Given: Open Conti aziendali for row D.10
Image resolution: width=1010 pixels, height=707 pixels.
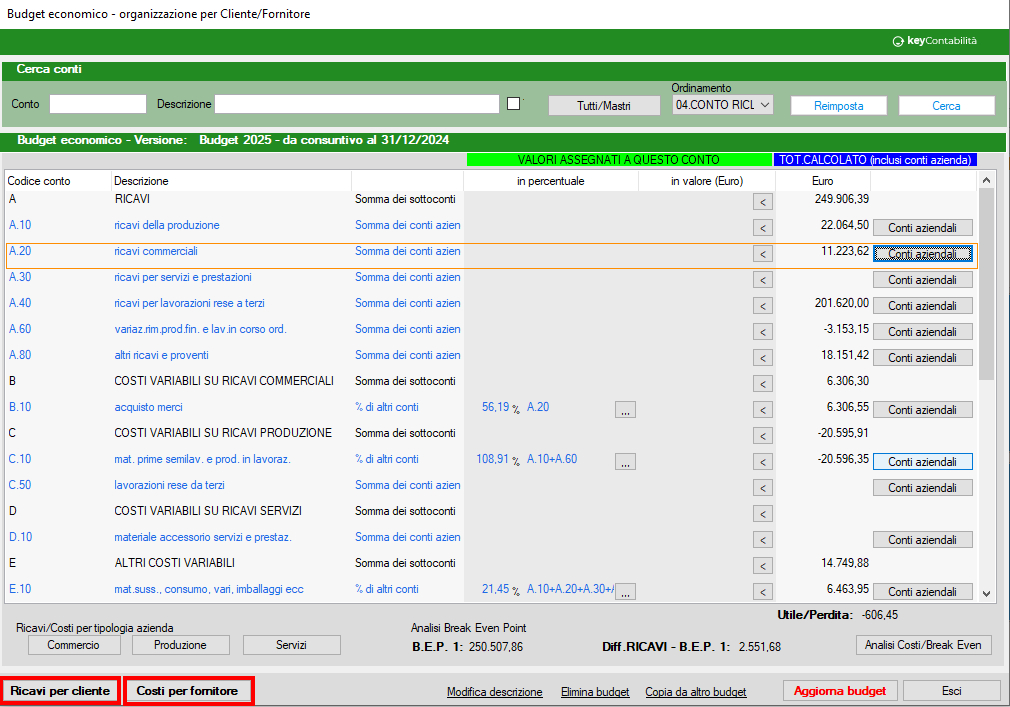Looking at the screenshot, I should point(922,540).
